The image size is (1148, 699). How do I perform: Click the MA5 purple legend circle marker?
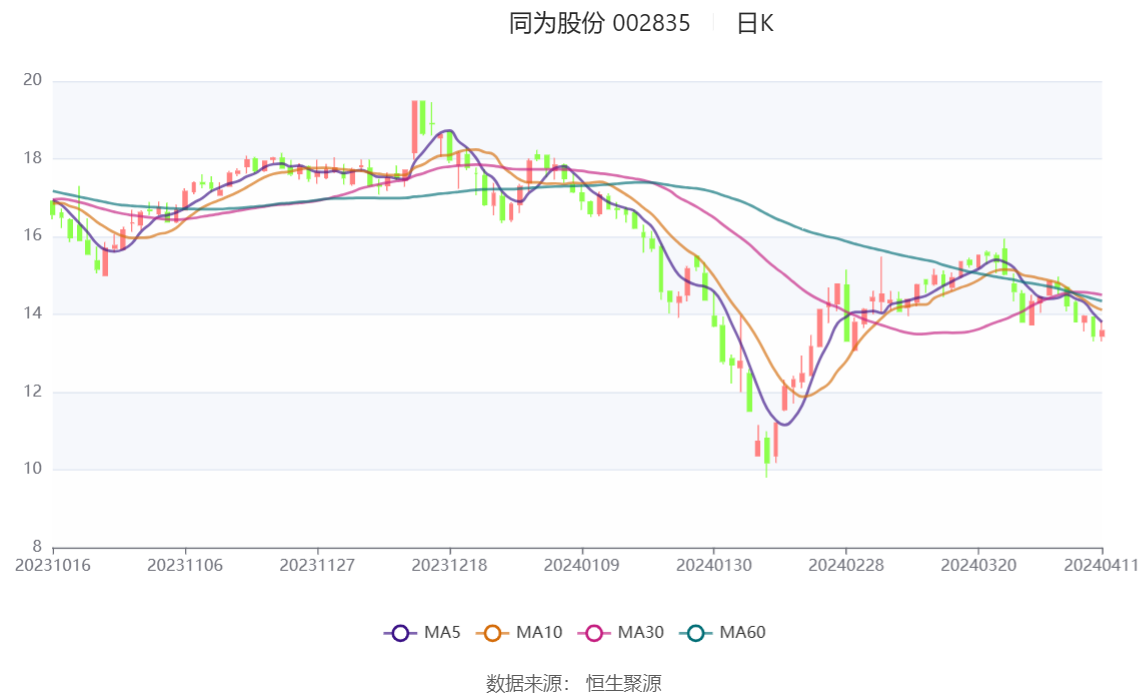(400, 633)
